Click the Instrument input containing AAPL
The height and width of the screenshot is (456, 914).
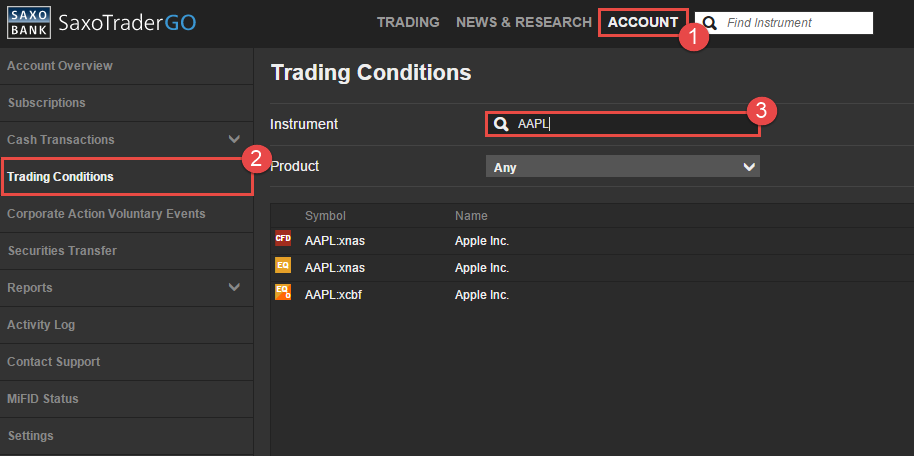623,124
